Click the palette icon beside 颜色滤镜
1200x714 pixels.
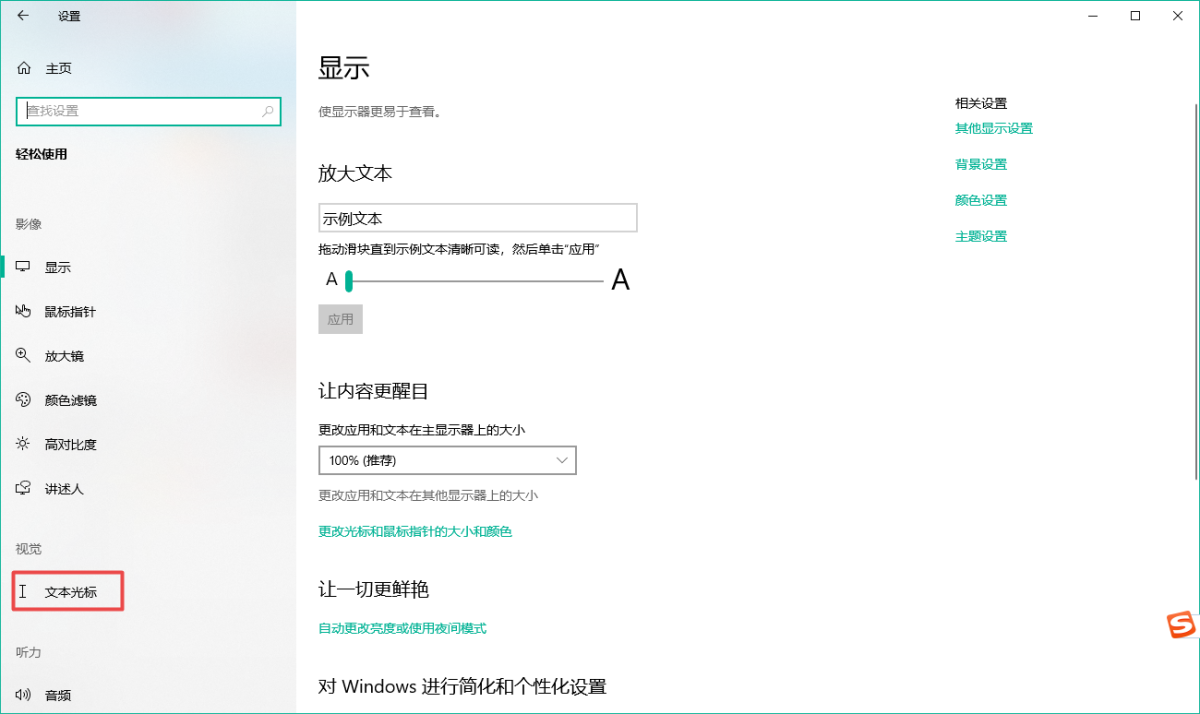pos(24,400)
